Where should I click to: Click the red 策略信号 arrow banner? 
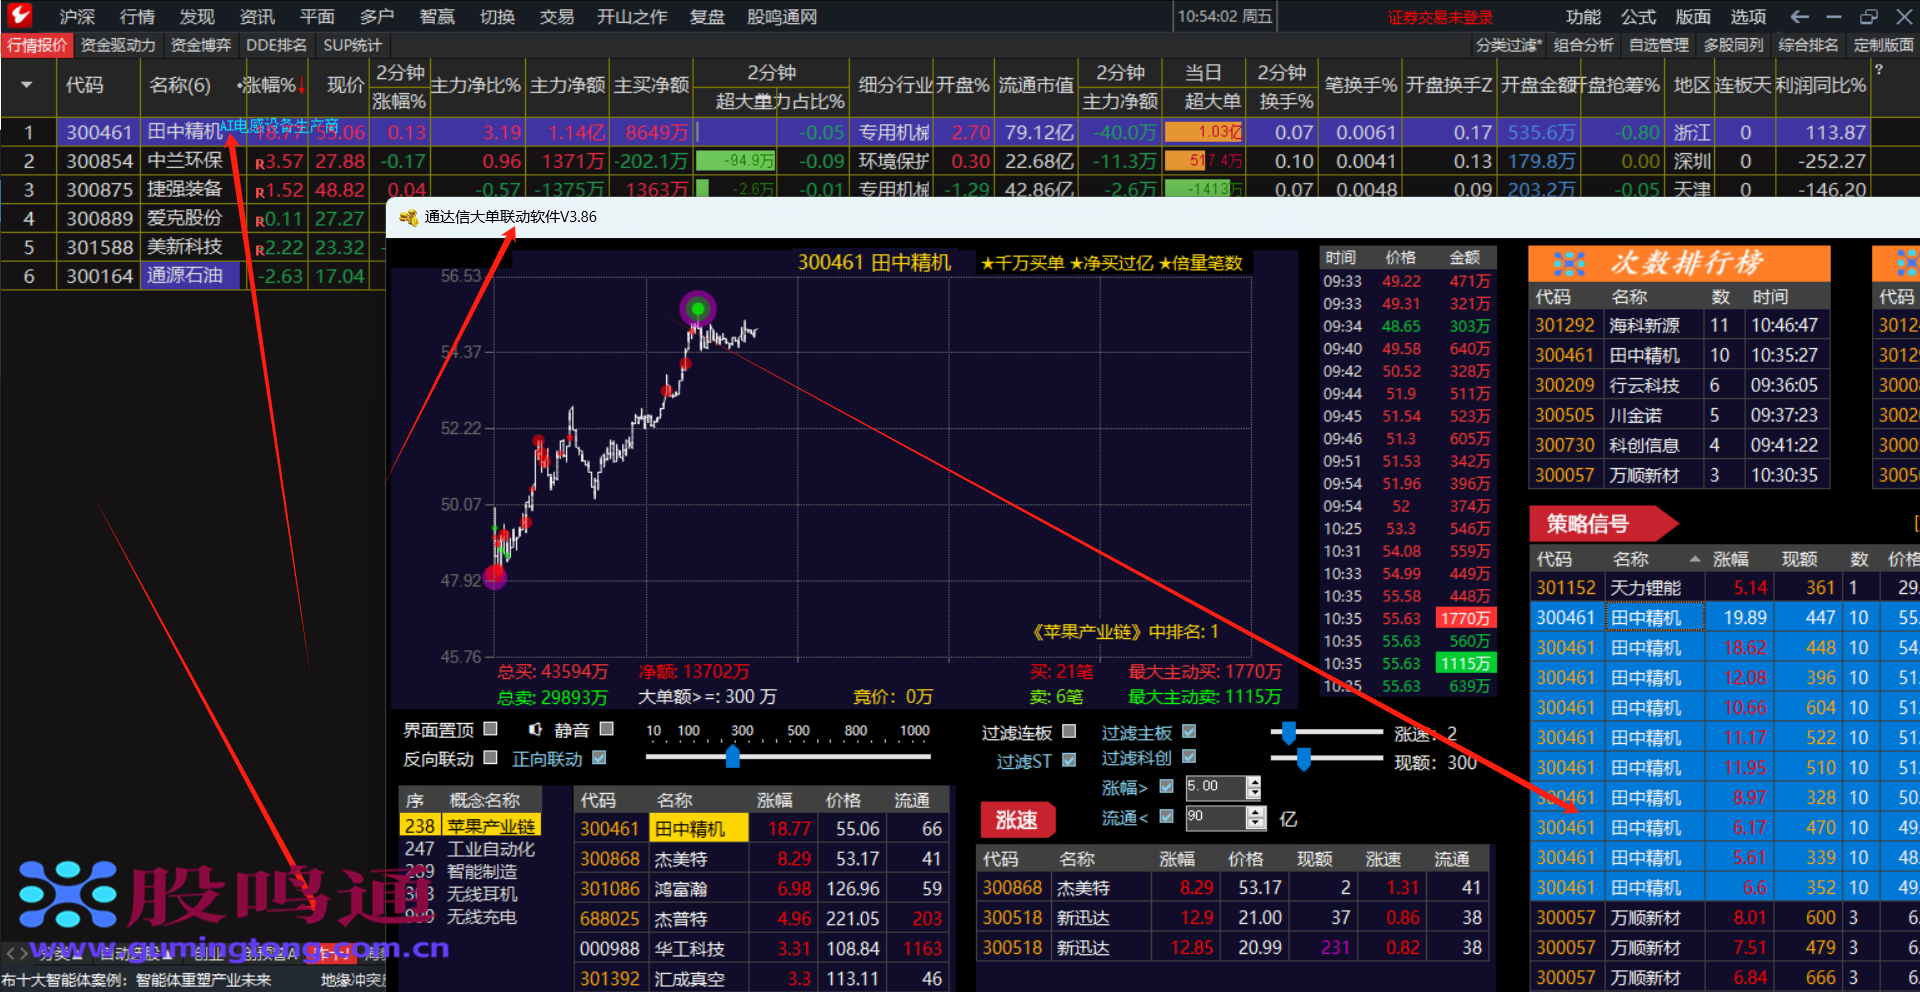tap(1601, 523)
